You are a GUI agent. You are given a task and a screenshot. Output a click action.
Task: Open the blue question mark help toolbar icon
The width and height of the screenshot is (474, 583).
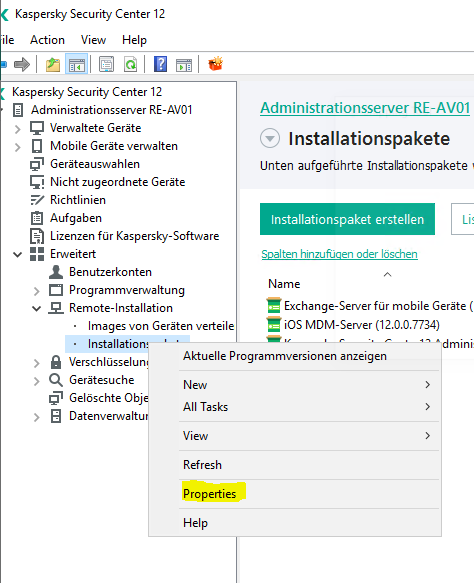pos(160,64)
